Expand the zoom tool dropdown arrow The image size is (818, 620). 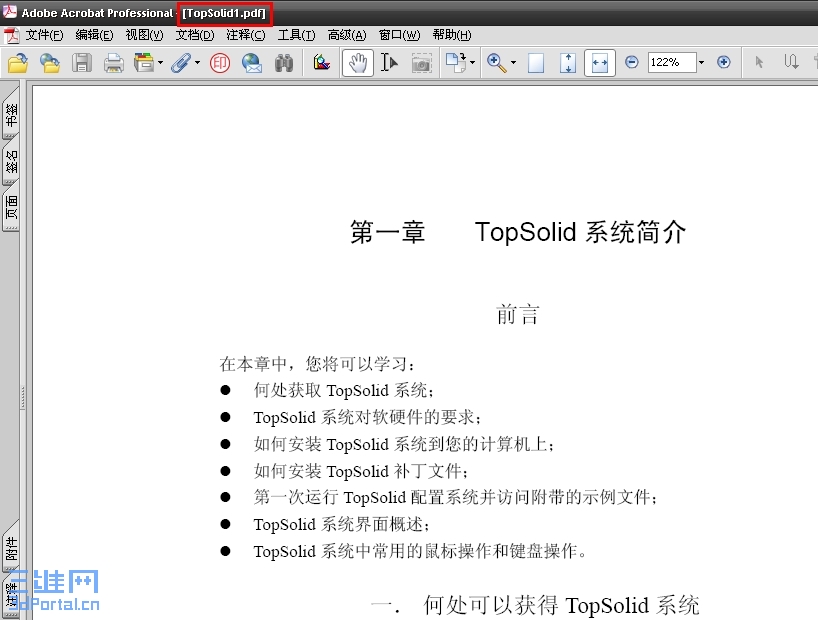[x=513, y=63]
